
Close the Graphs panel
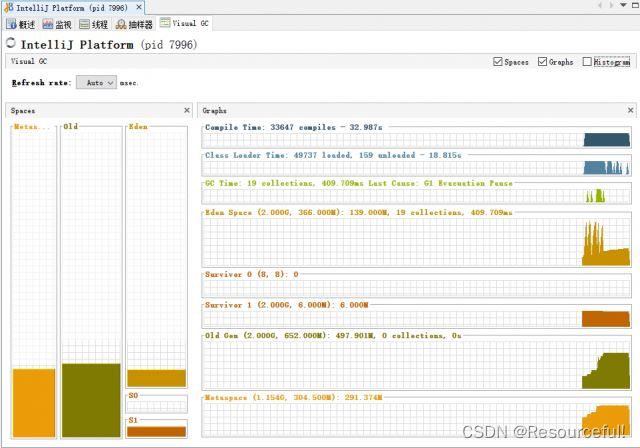pyautogui.click(x=631, y=110)
